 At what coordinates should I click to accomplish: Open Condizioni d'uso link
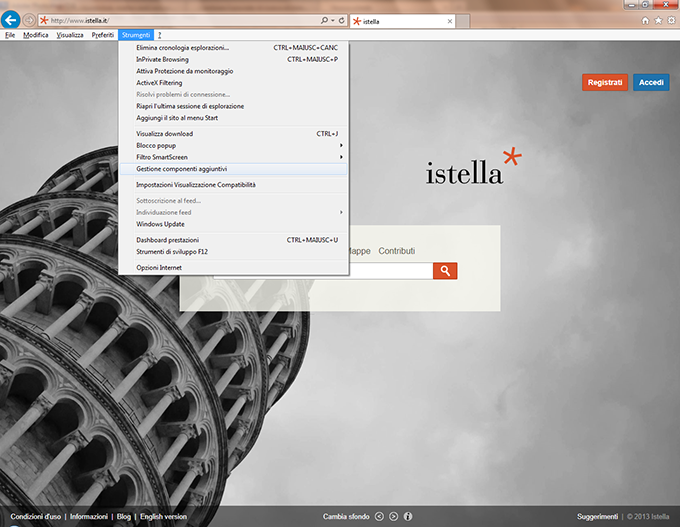[x=36, y=517]
